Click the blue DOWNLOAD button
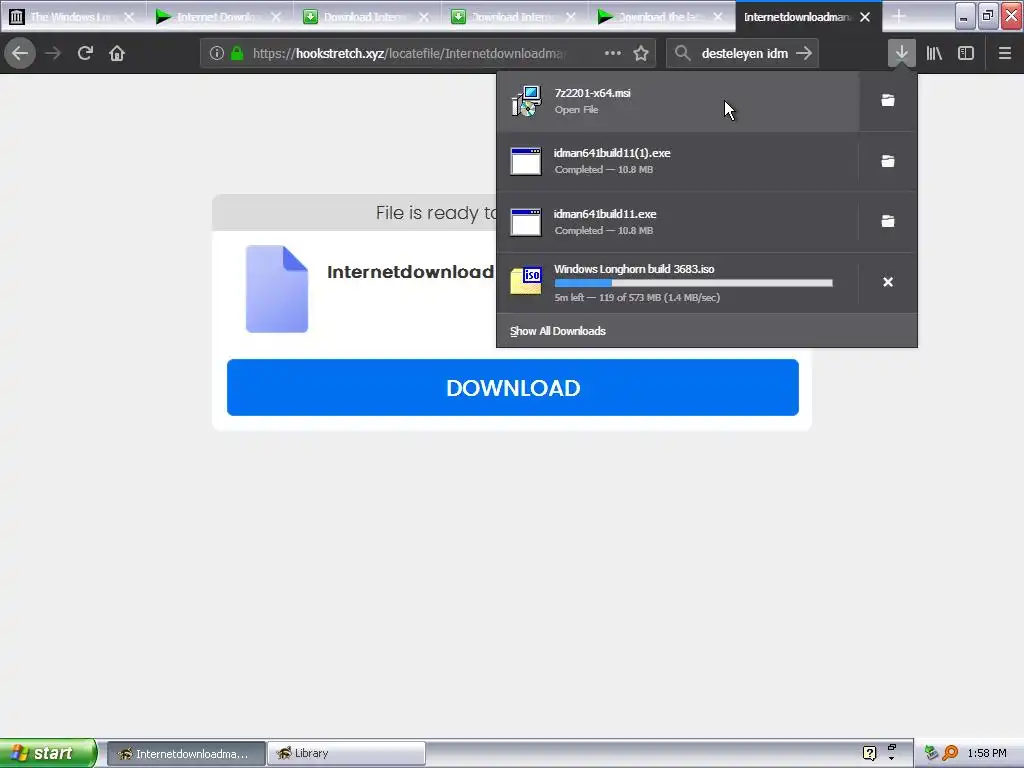The height and width of the screenshot is (768, 1024). click(513, 387)
